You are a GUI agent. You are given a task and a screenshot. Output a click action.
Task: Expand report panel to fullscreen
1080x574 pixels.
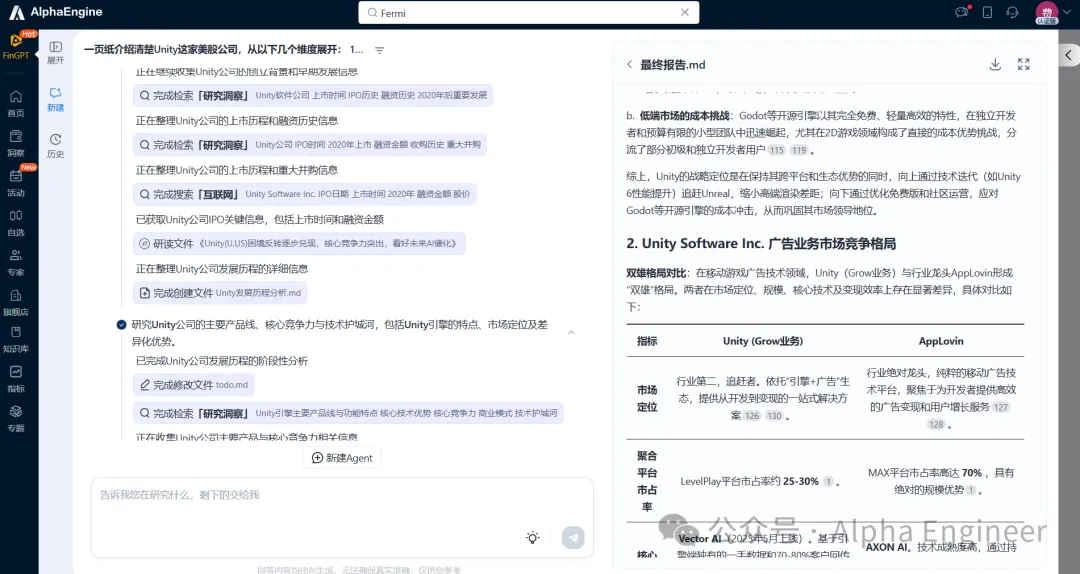(1023, 64)
